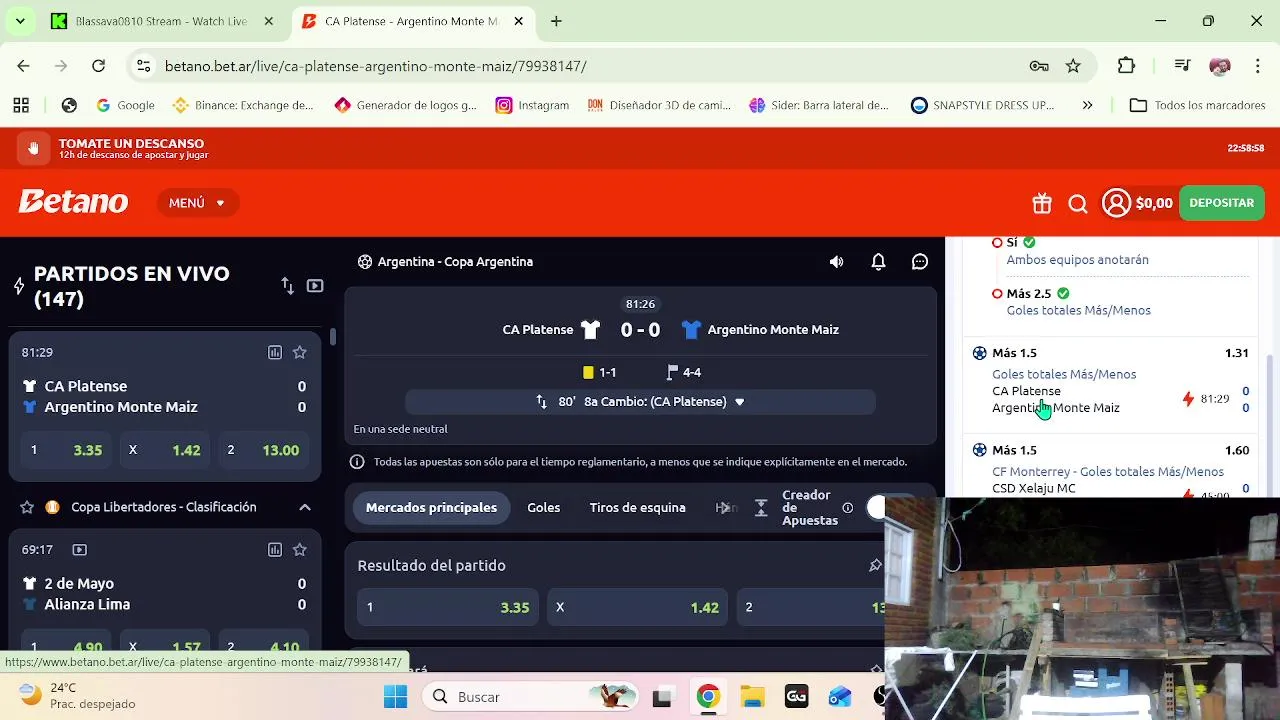The width and height of the screenshot is (1280, 720).
Task: Open File Explorer from taskbar
Action: (x=752, y=696)
